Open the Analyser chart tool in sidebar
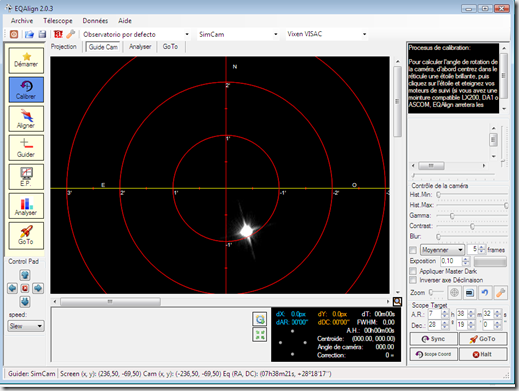519x391 pixels. pos(26,206)
